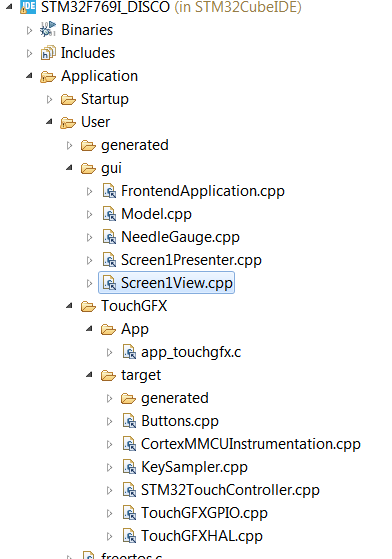Click the Startup folder icon
Screen dimensions: 392x559
[x=68, y=99]
